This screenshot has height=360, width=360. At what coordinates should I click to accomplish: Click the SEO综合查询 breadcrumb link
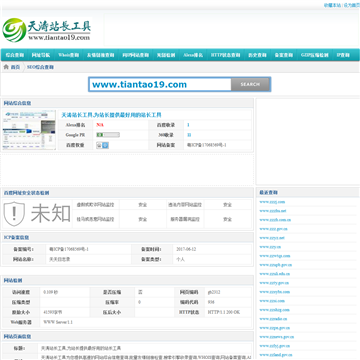[40, 67]
